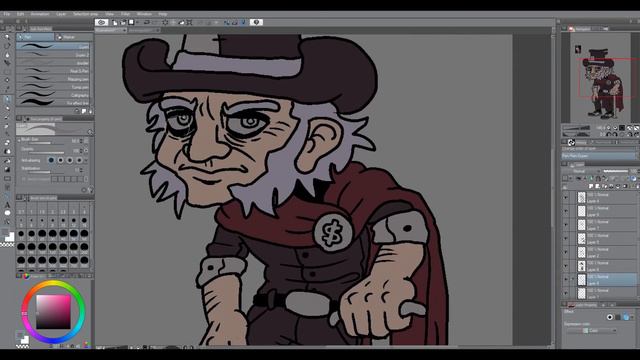Select the Fill bucket tool
The height and width of the screenshot is (360, 640).
click(7, 160)
